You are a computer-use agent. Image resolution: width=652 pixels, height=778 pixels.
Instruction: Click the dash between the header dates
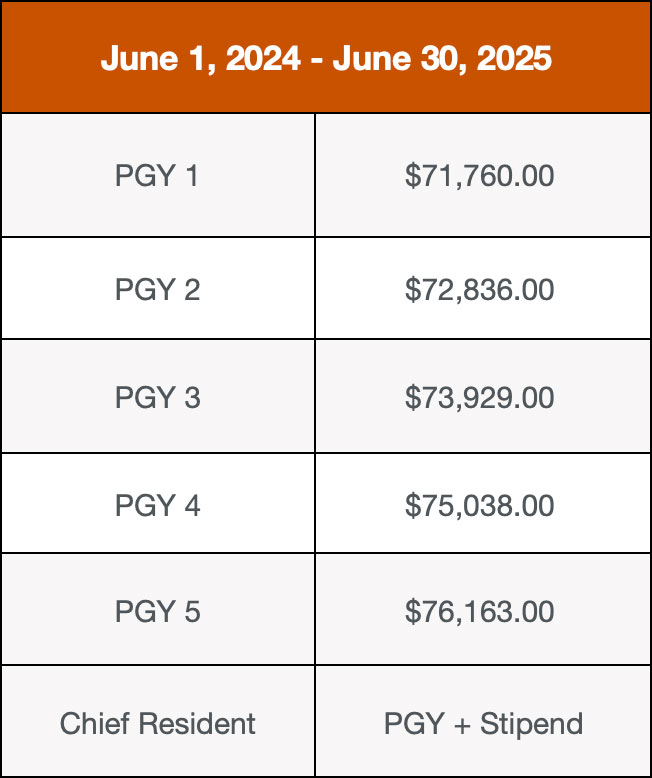point(316,59)
